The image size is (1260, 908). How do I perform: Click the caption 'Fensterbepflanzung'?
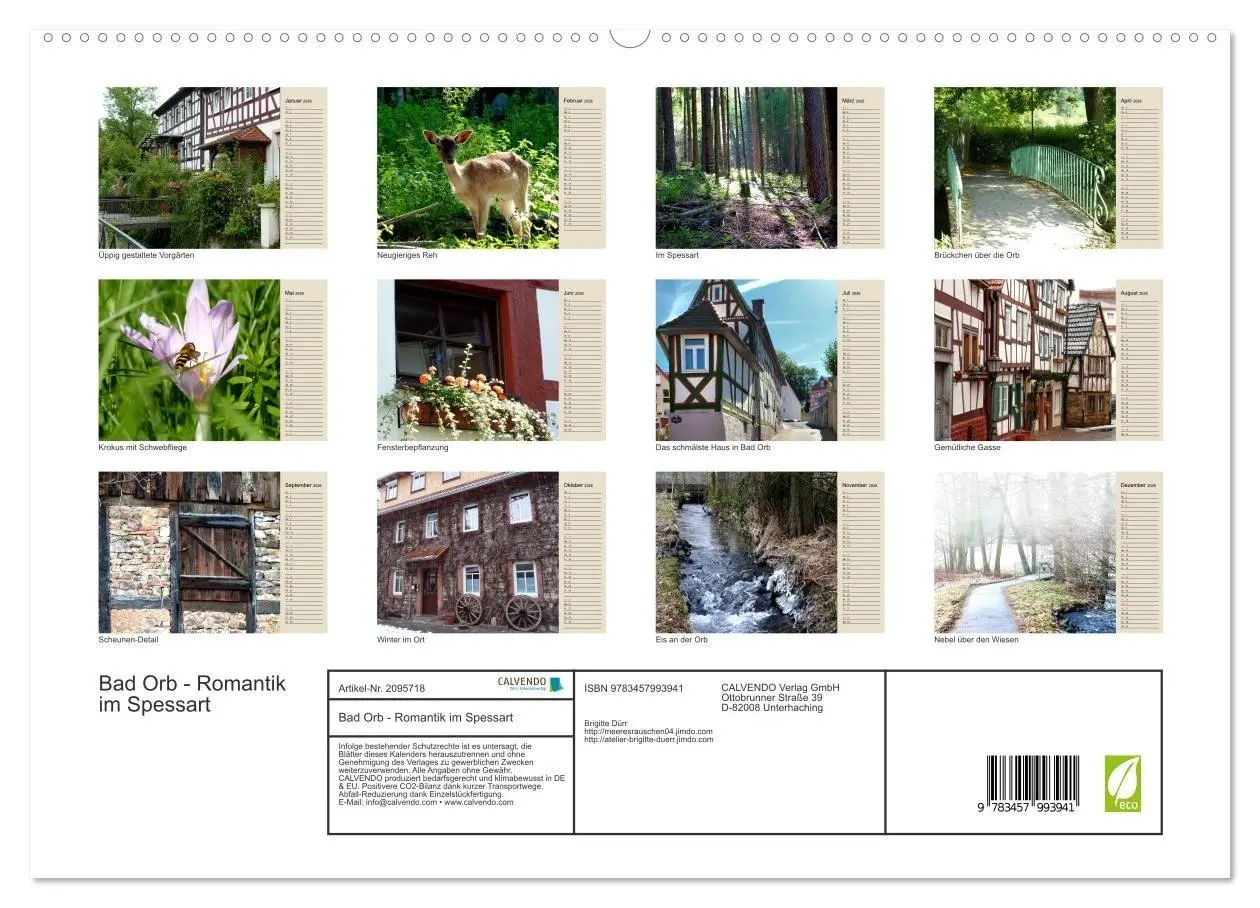[413, 447]
